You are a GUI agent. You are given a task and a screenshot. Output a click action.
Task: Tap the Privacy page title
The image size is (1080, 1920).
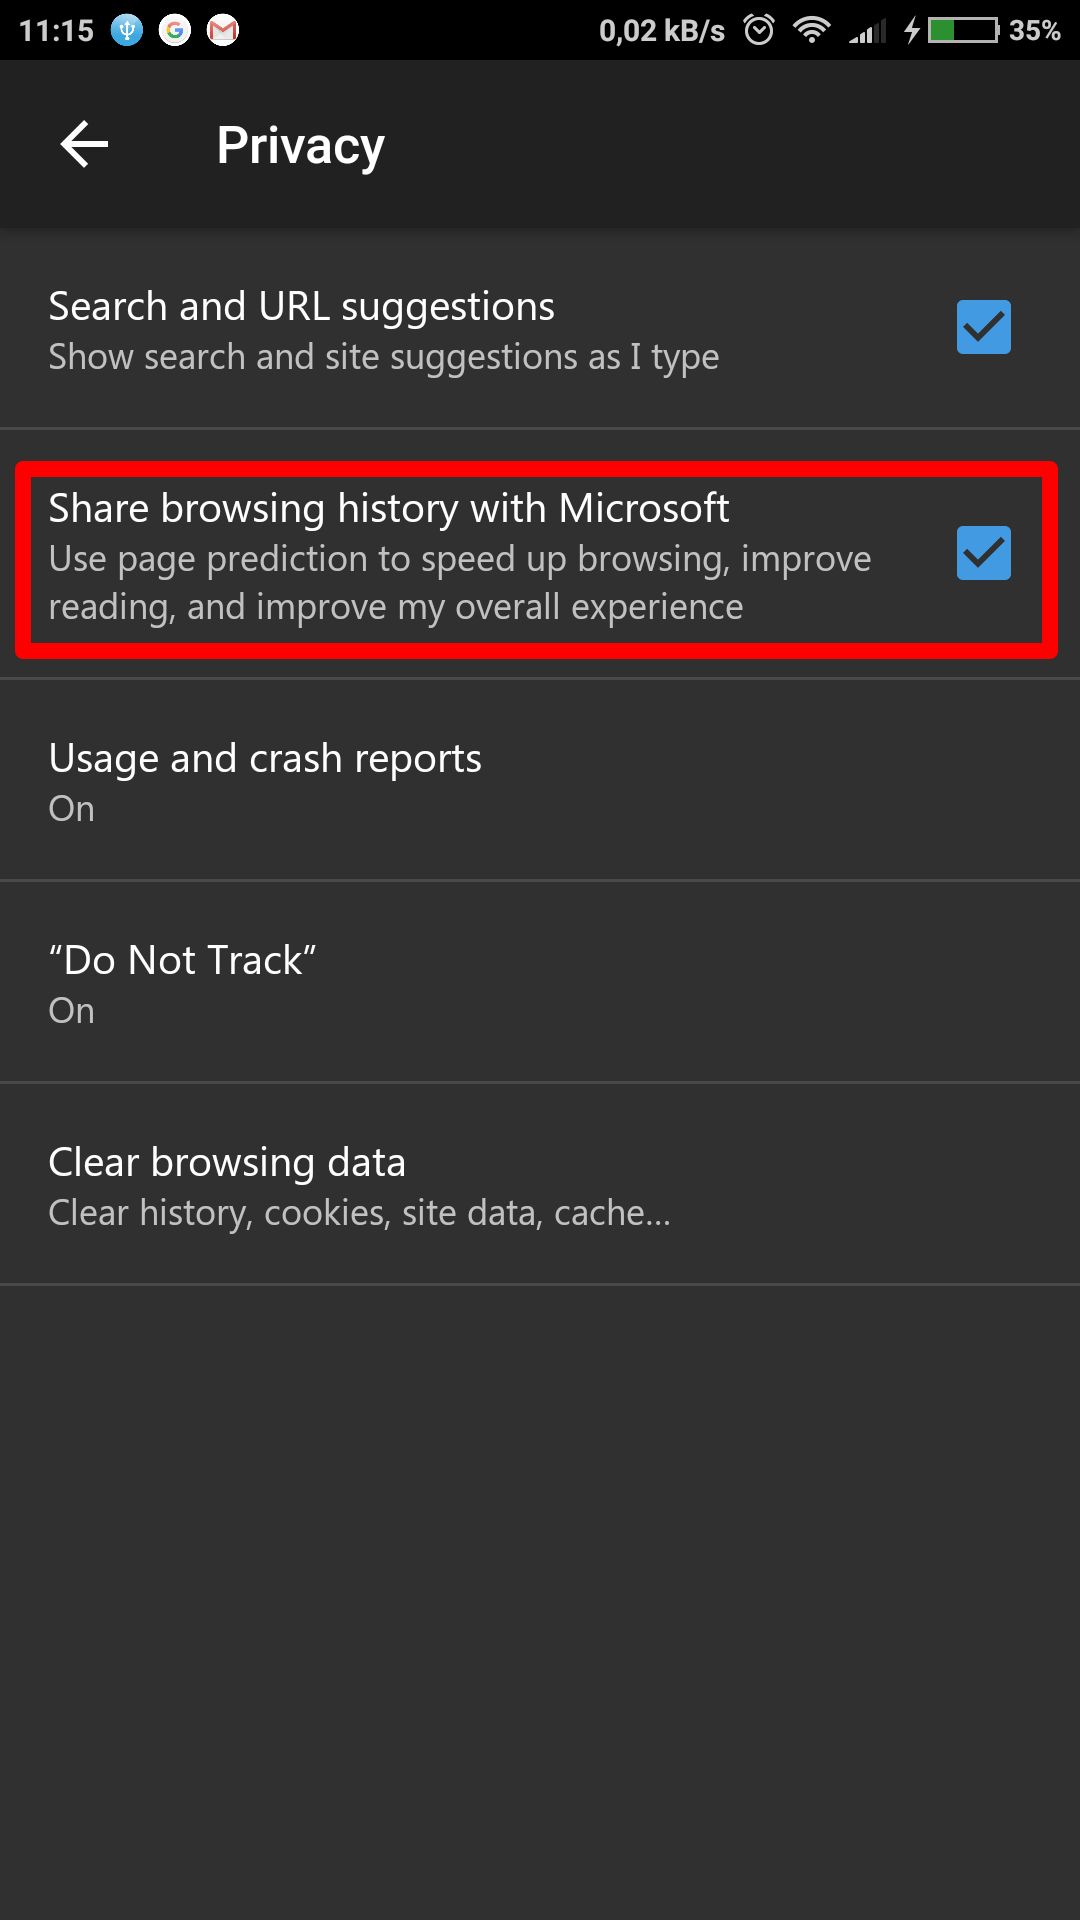click(300, 146)
